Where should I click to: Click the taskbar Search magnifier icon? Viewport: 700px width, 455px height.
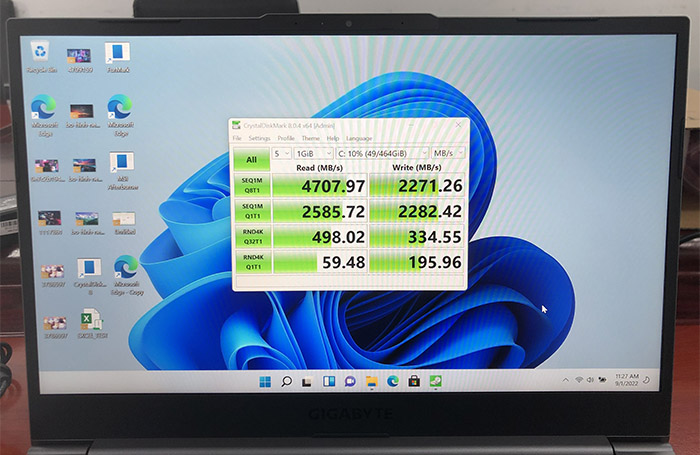click(x=286, y=381)
